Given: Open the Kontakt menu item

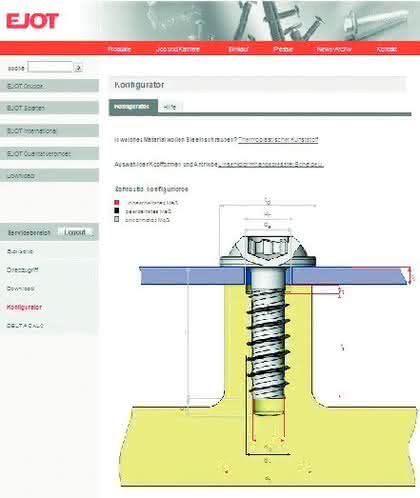Looking at the screenshot, I should pyautogui.click(x=387, y=49).
